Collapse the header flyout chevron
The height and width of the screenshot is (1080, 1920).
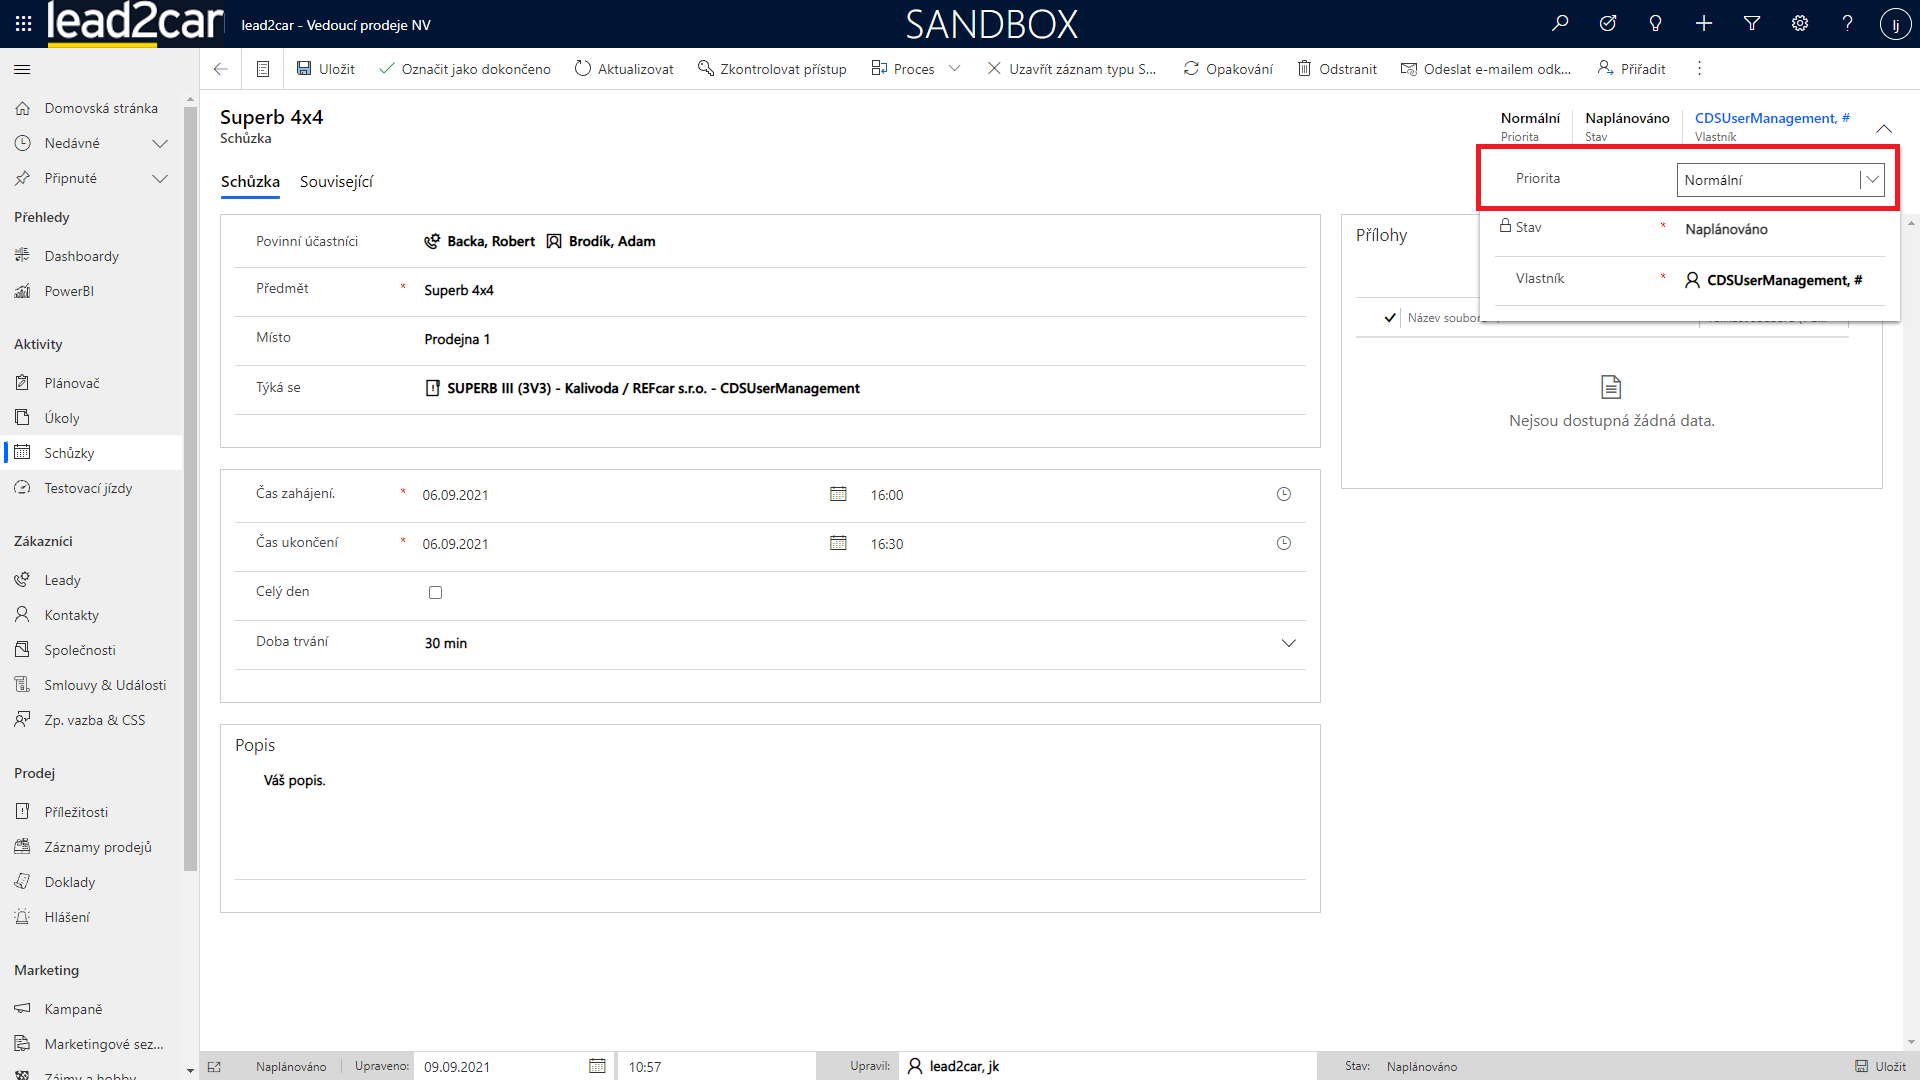[x=1884, y=128]
